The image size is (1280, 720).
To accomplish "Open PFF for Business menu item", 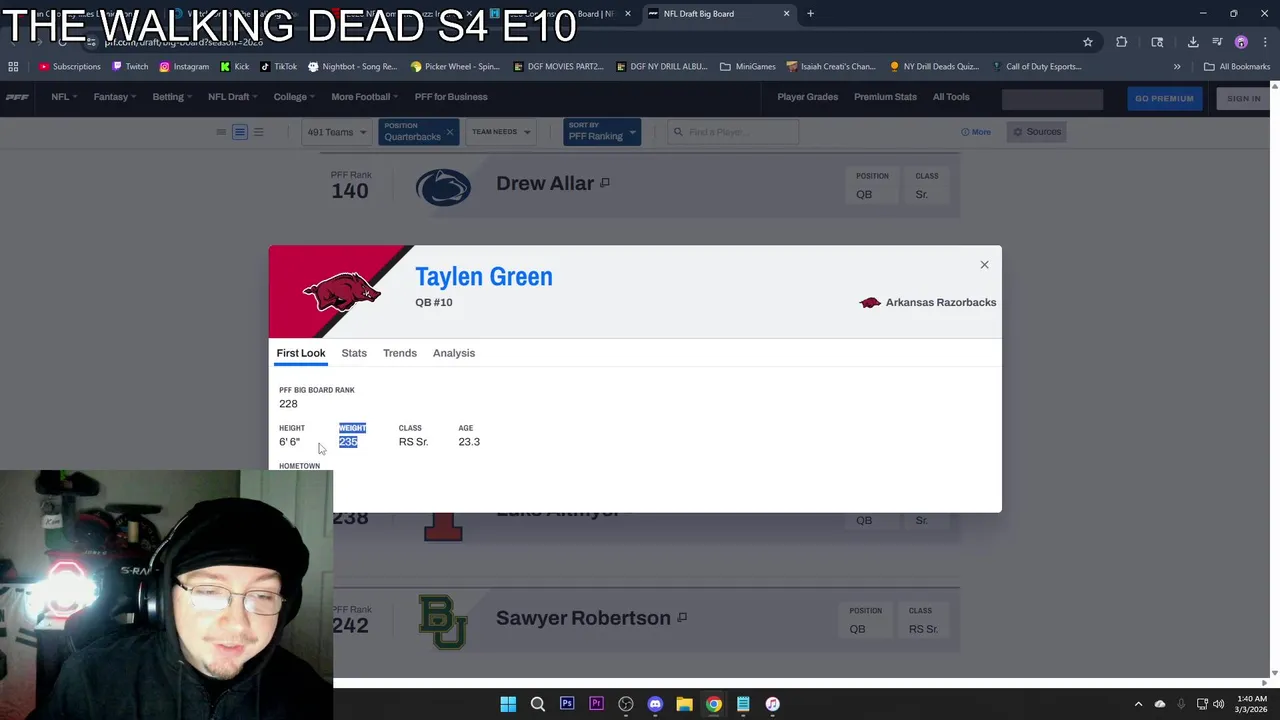I will pos(451,97).
